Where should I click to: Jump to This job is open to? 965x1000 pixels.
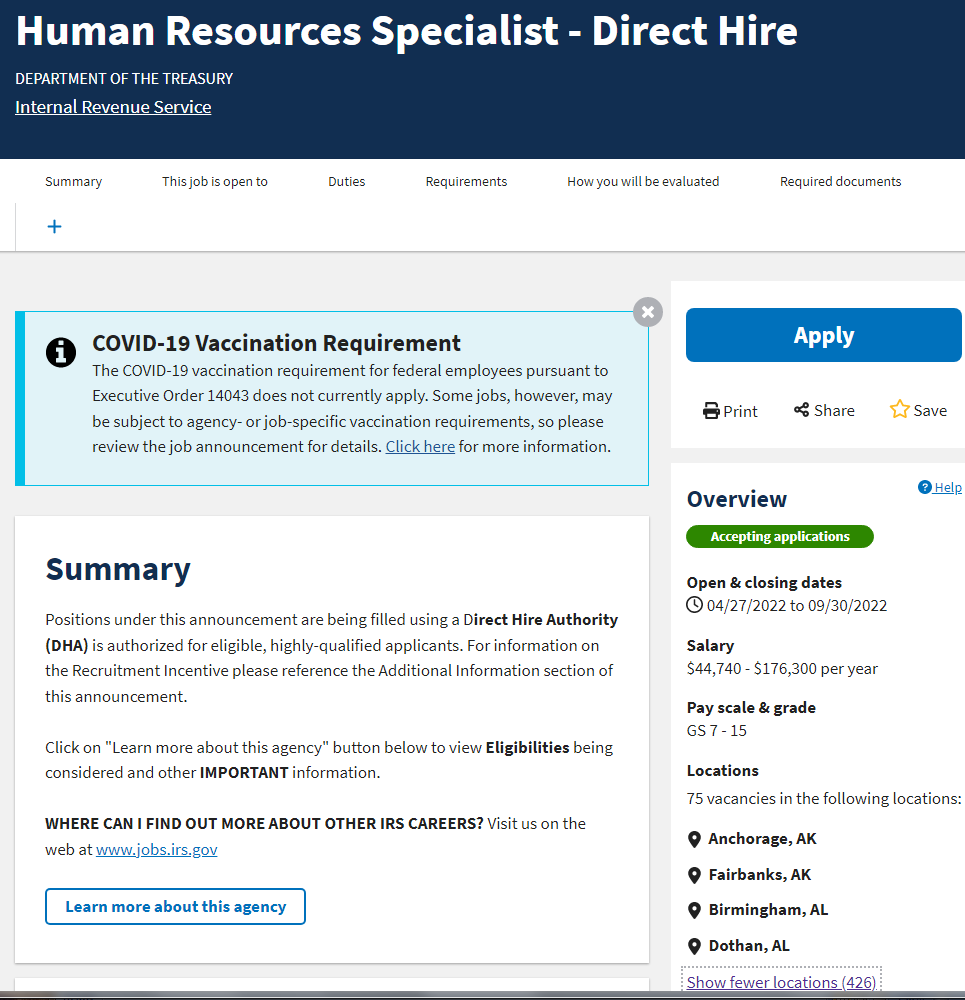(215, 182)
